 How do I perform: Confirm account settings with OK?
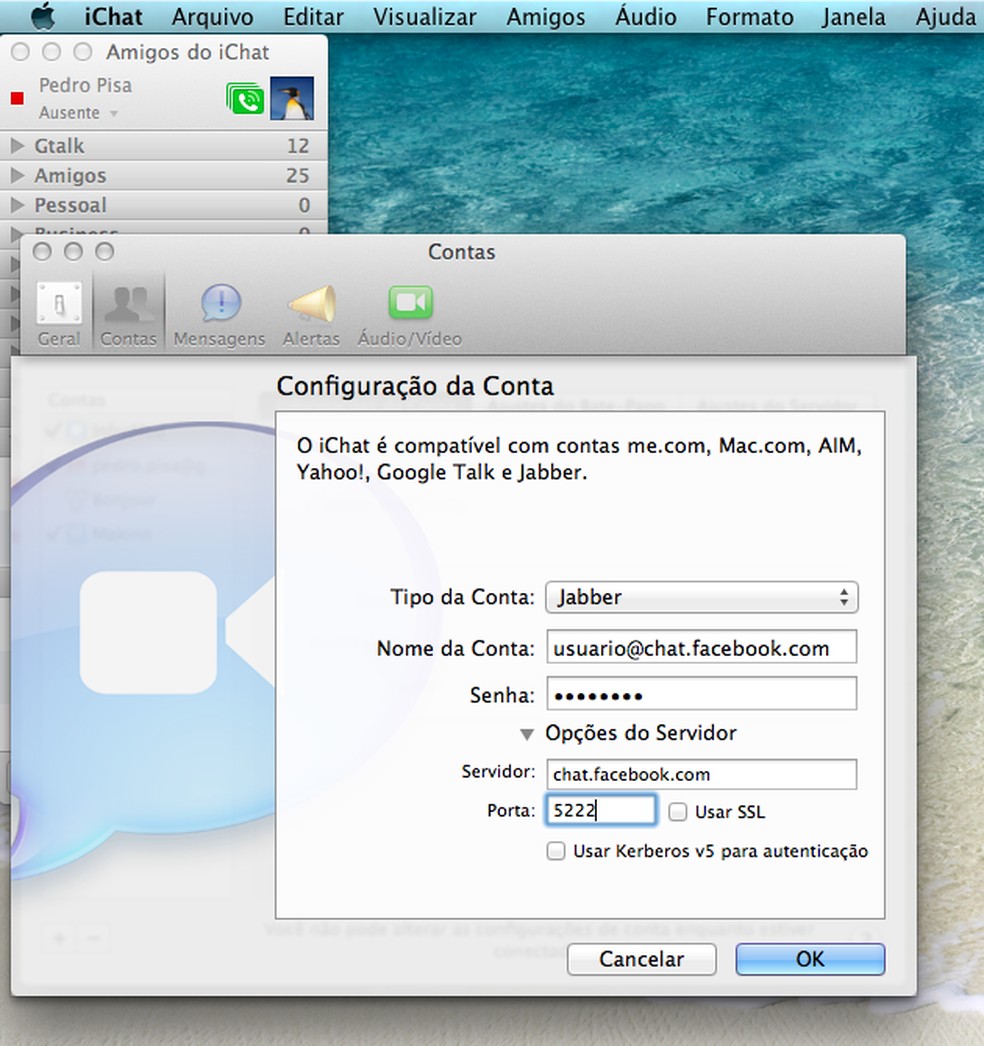(809, 959)
